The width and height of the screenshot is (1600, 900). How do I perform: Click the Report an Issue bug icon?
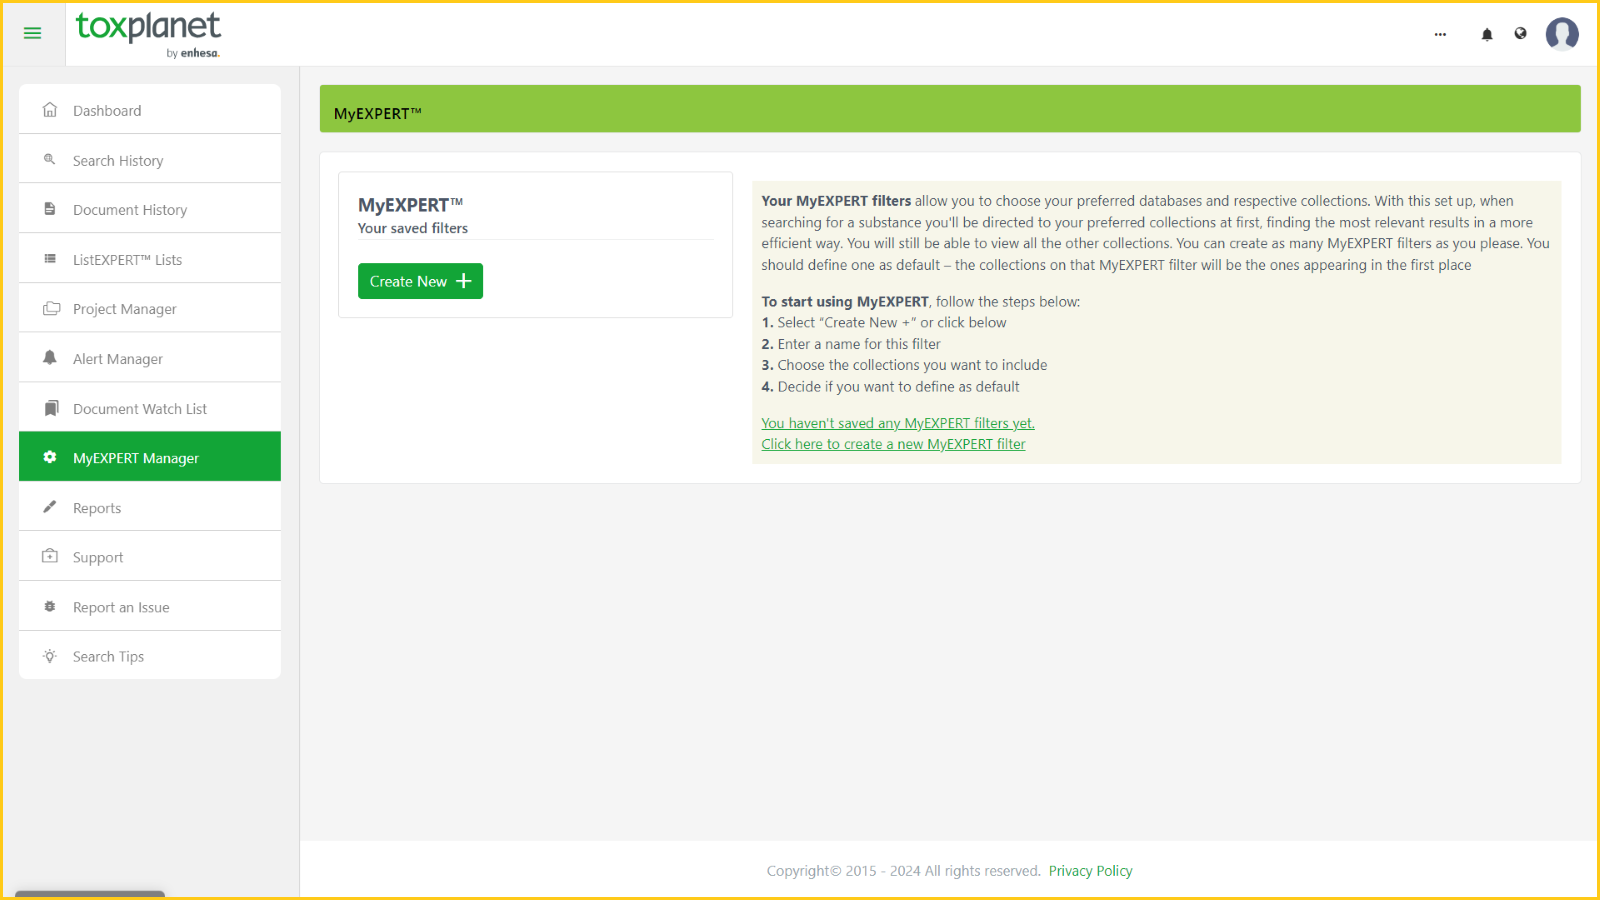tap(50, 607)
